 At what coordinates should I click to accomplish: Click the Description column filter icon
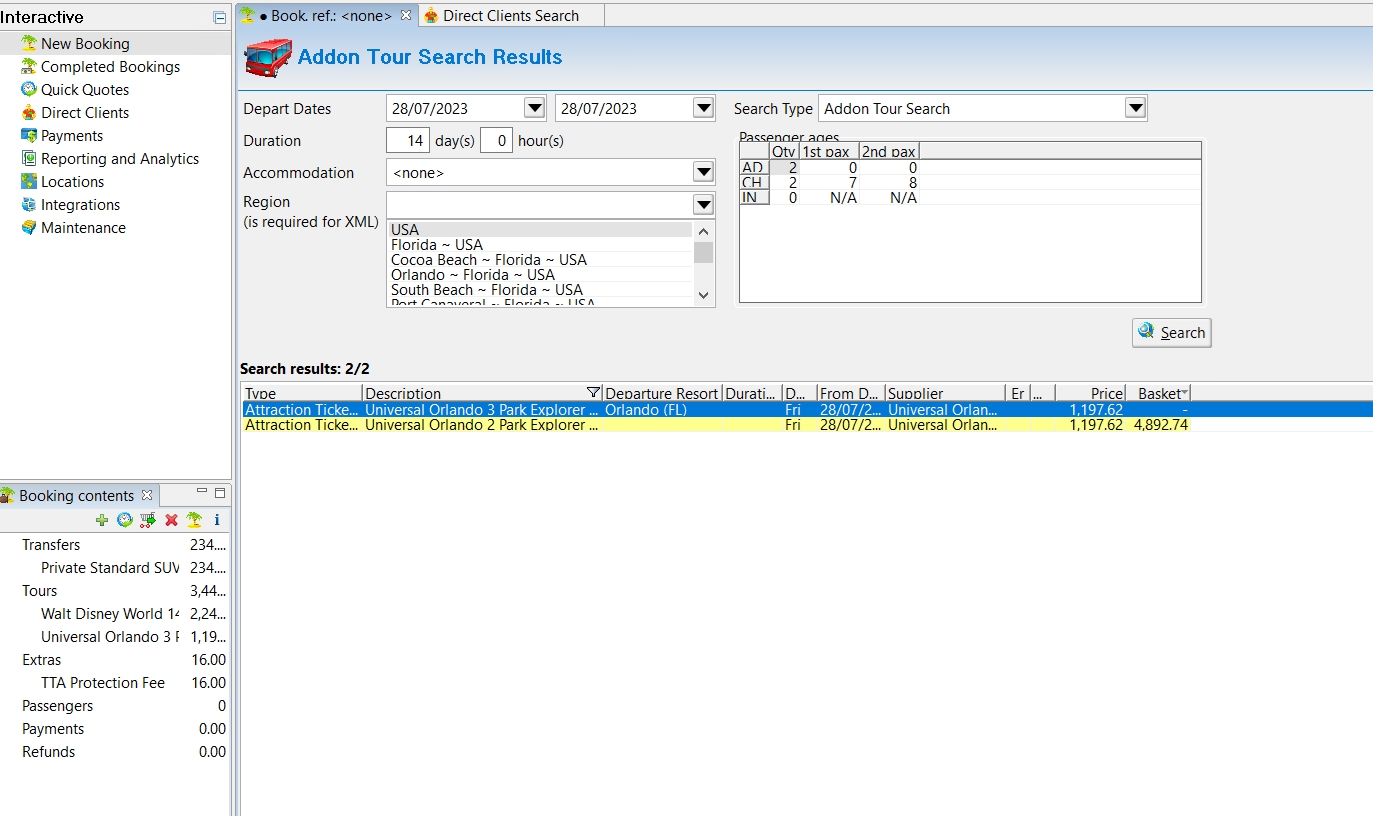(x=594, y=393)
